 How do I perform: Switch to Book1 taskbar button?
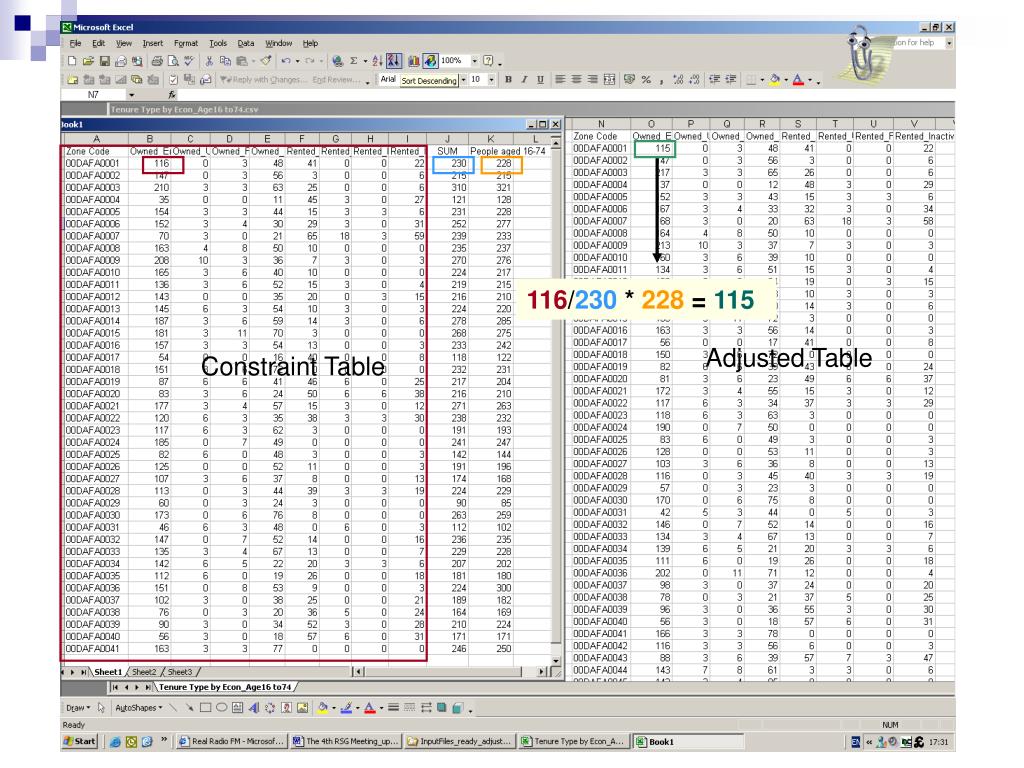point(689,742)
